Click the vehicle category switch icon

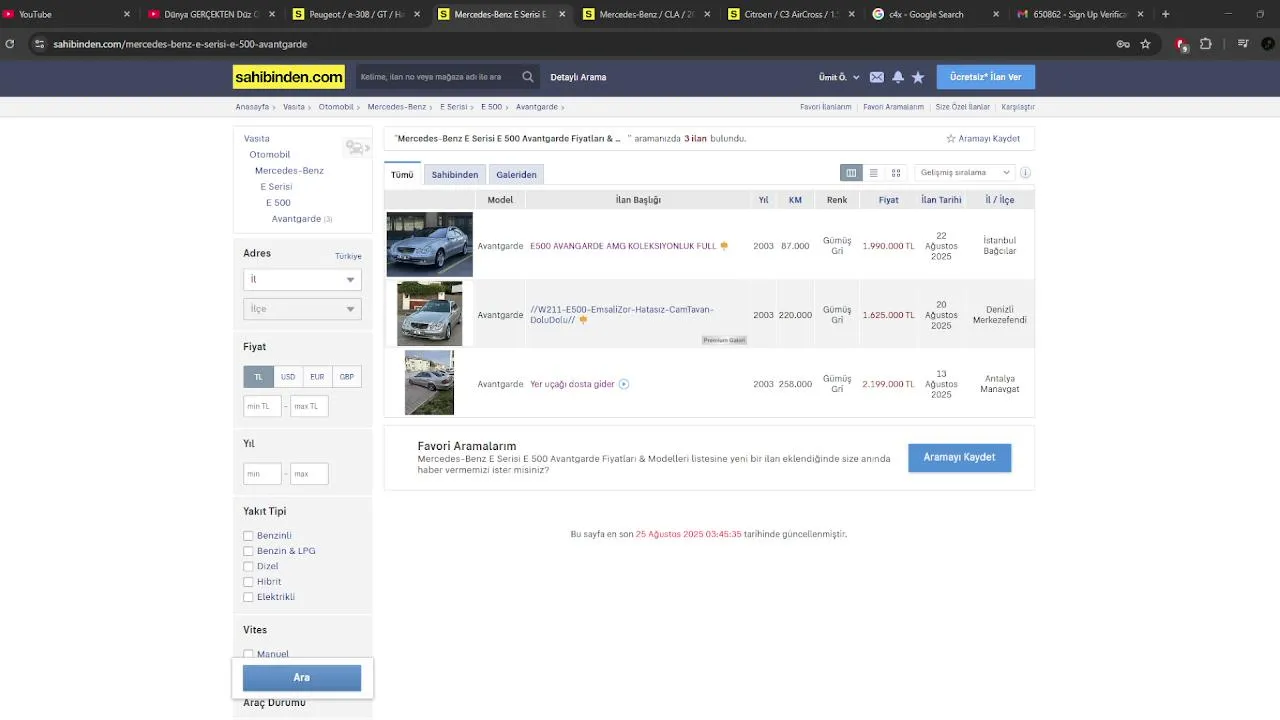pyautogui.click(x=357, y=148)
